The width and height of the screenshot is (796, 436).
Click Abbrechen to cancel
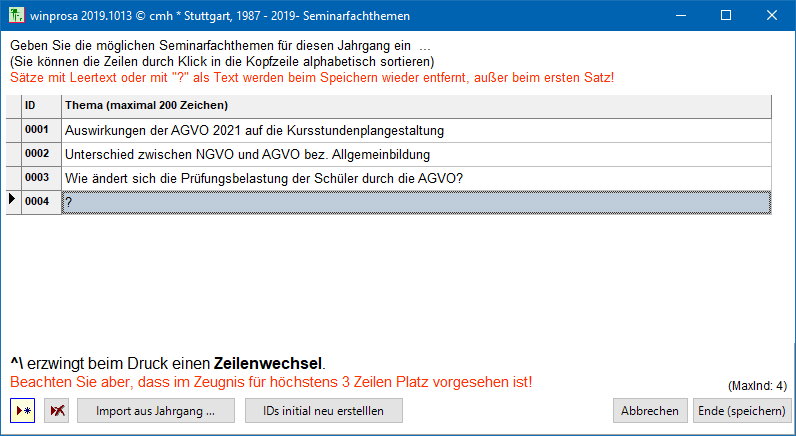(650, 411)
